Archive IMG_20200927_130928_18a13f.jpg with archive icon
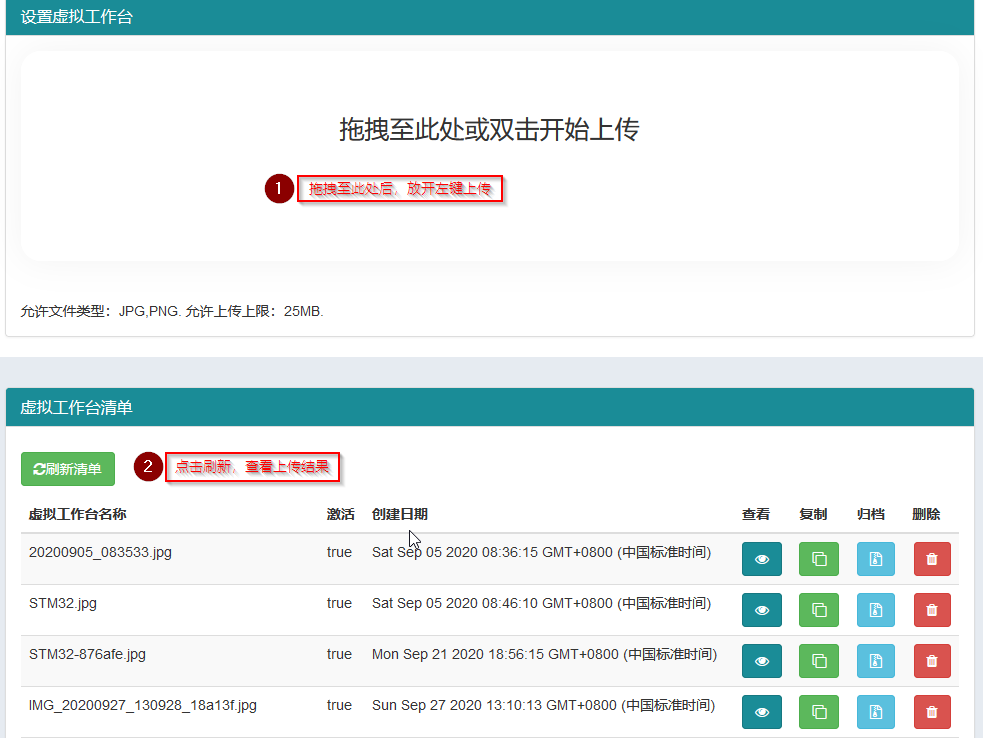Screen dimensions: 983x738 point(875,712)
